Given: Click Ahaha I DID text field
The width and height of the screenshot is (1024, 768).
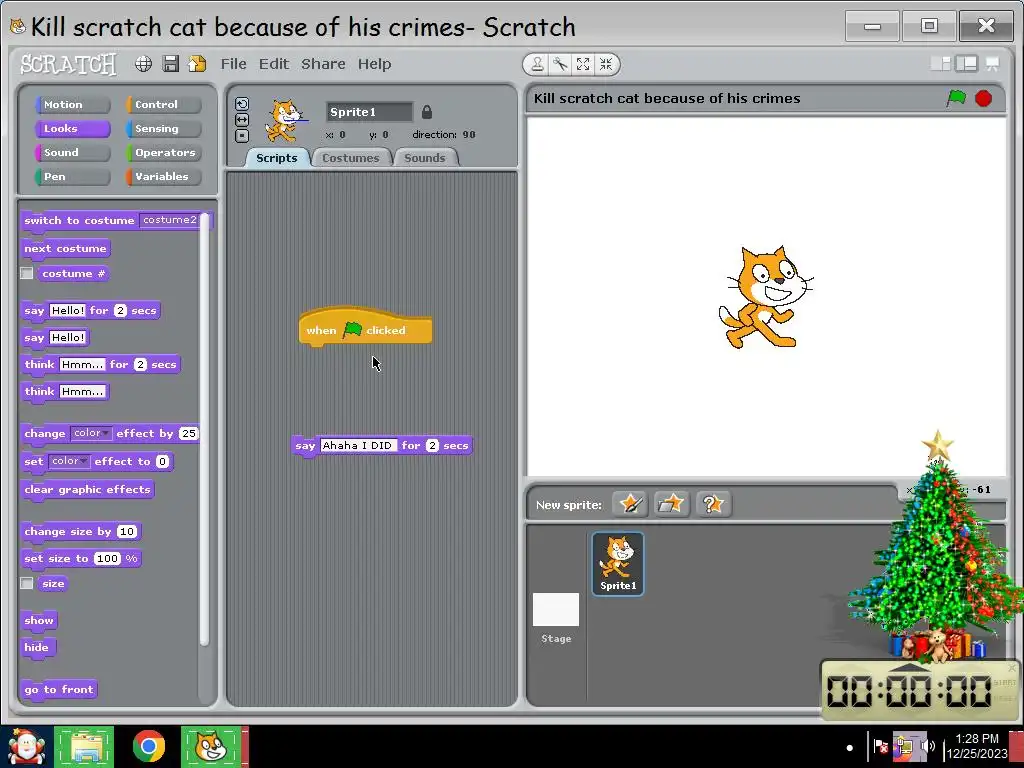Looking at the screenshot, I should 358,445.
